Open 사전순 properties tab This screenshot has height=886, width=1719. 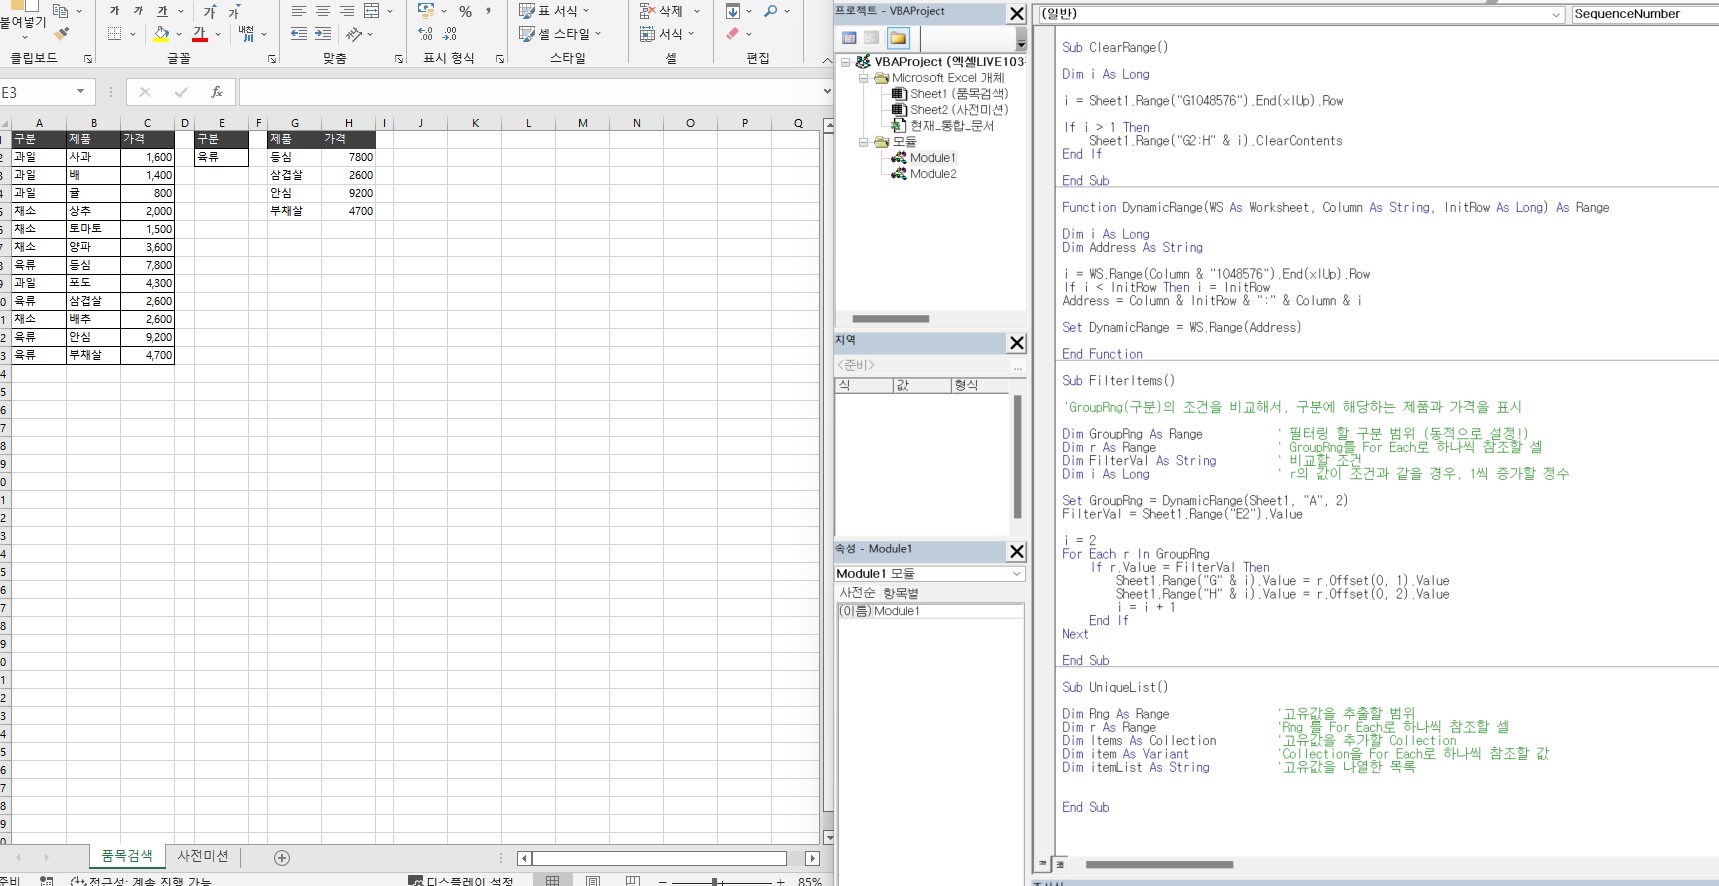(x=857, y=593)
